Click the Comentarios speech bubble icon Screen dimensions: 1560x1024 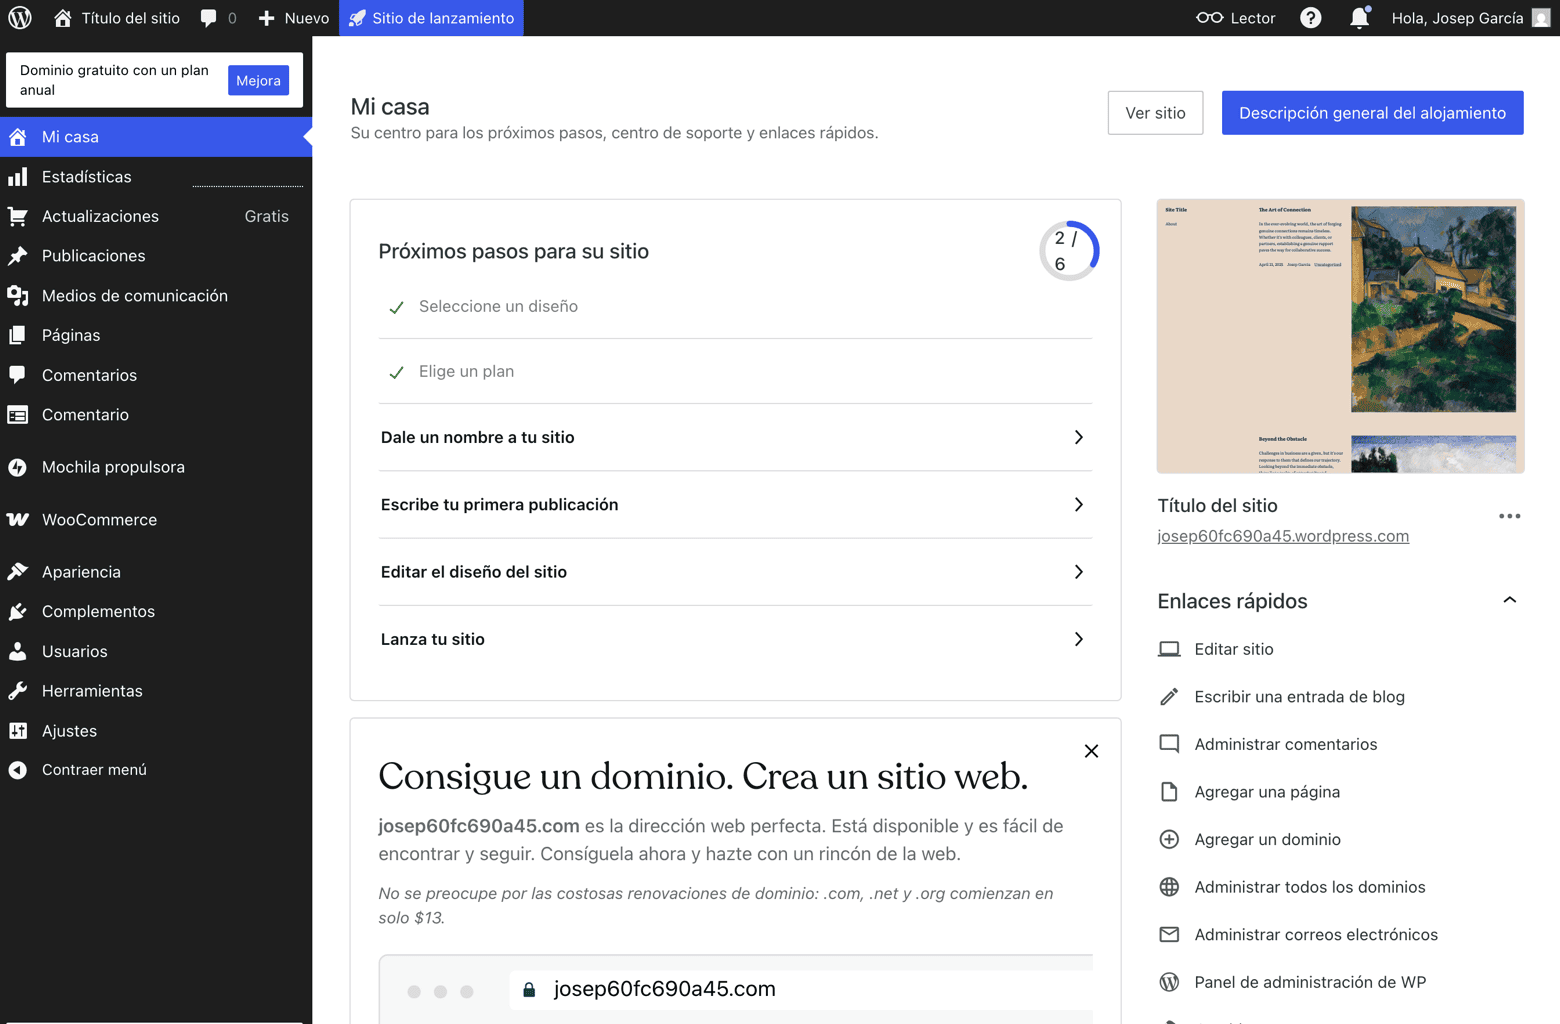[x=18, y=375]
